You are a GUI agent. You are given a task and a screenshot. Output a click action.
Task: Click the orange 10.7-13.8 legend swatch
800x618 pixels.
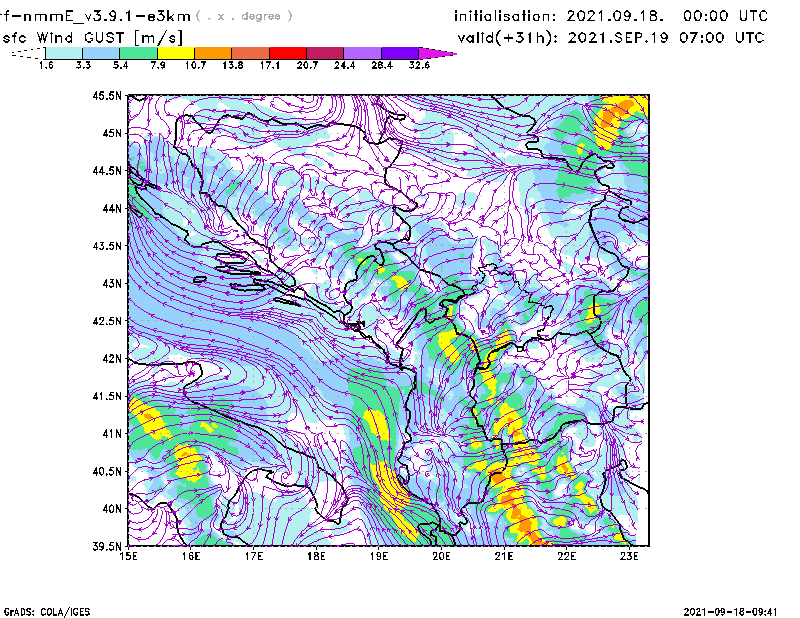point(213,53)
